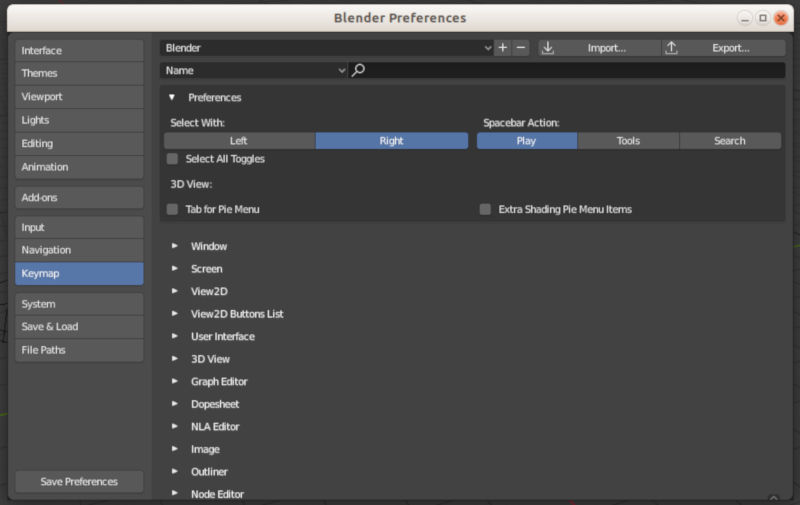Expand the 3D View keymap category
Screen dimensions: 800x505
174,359
